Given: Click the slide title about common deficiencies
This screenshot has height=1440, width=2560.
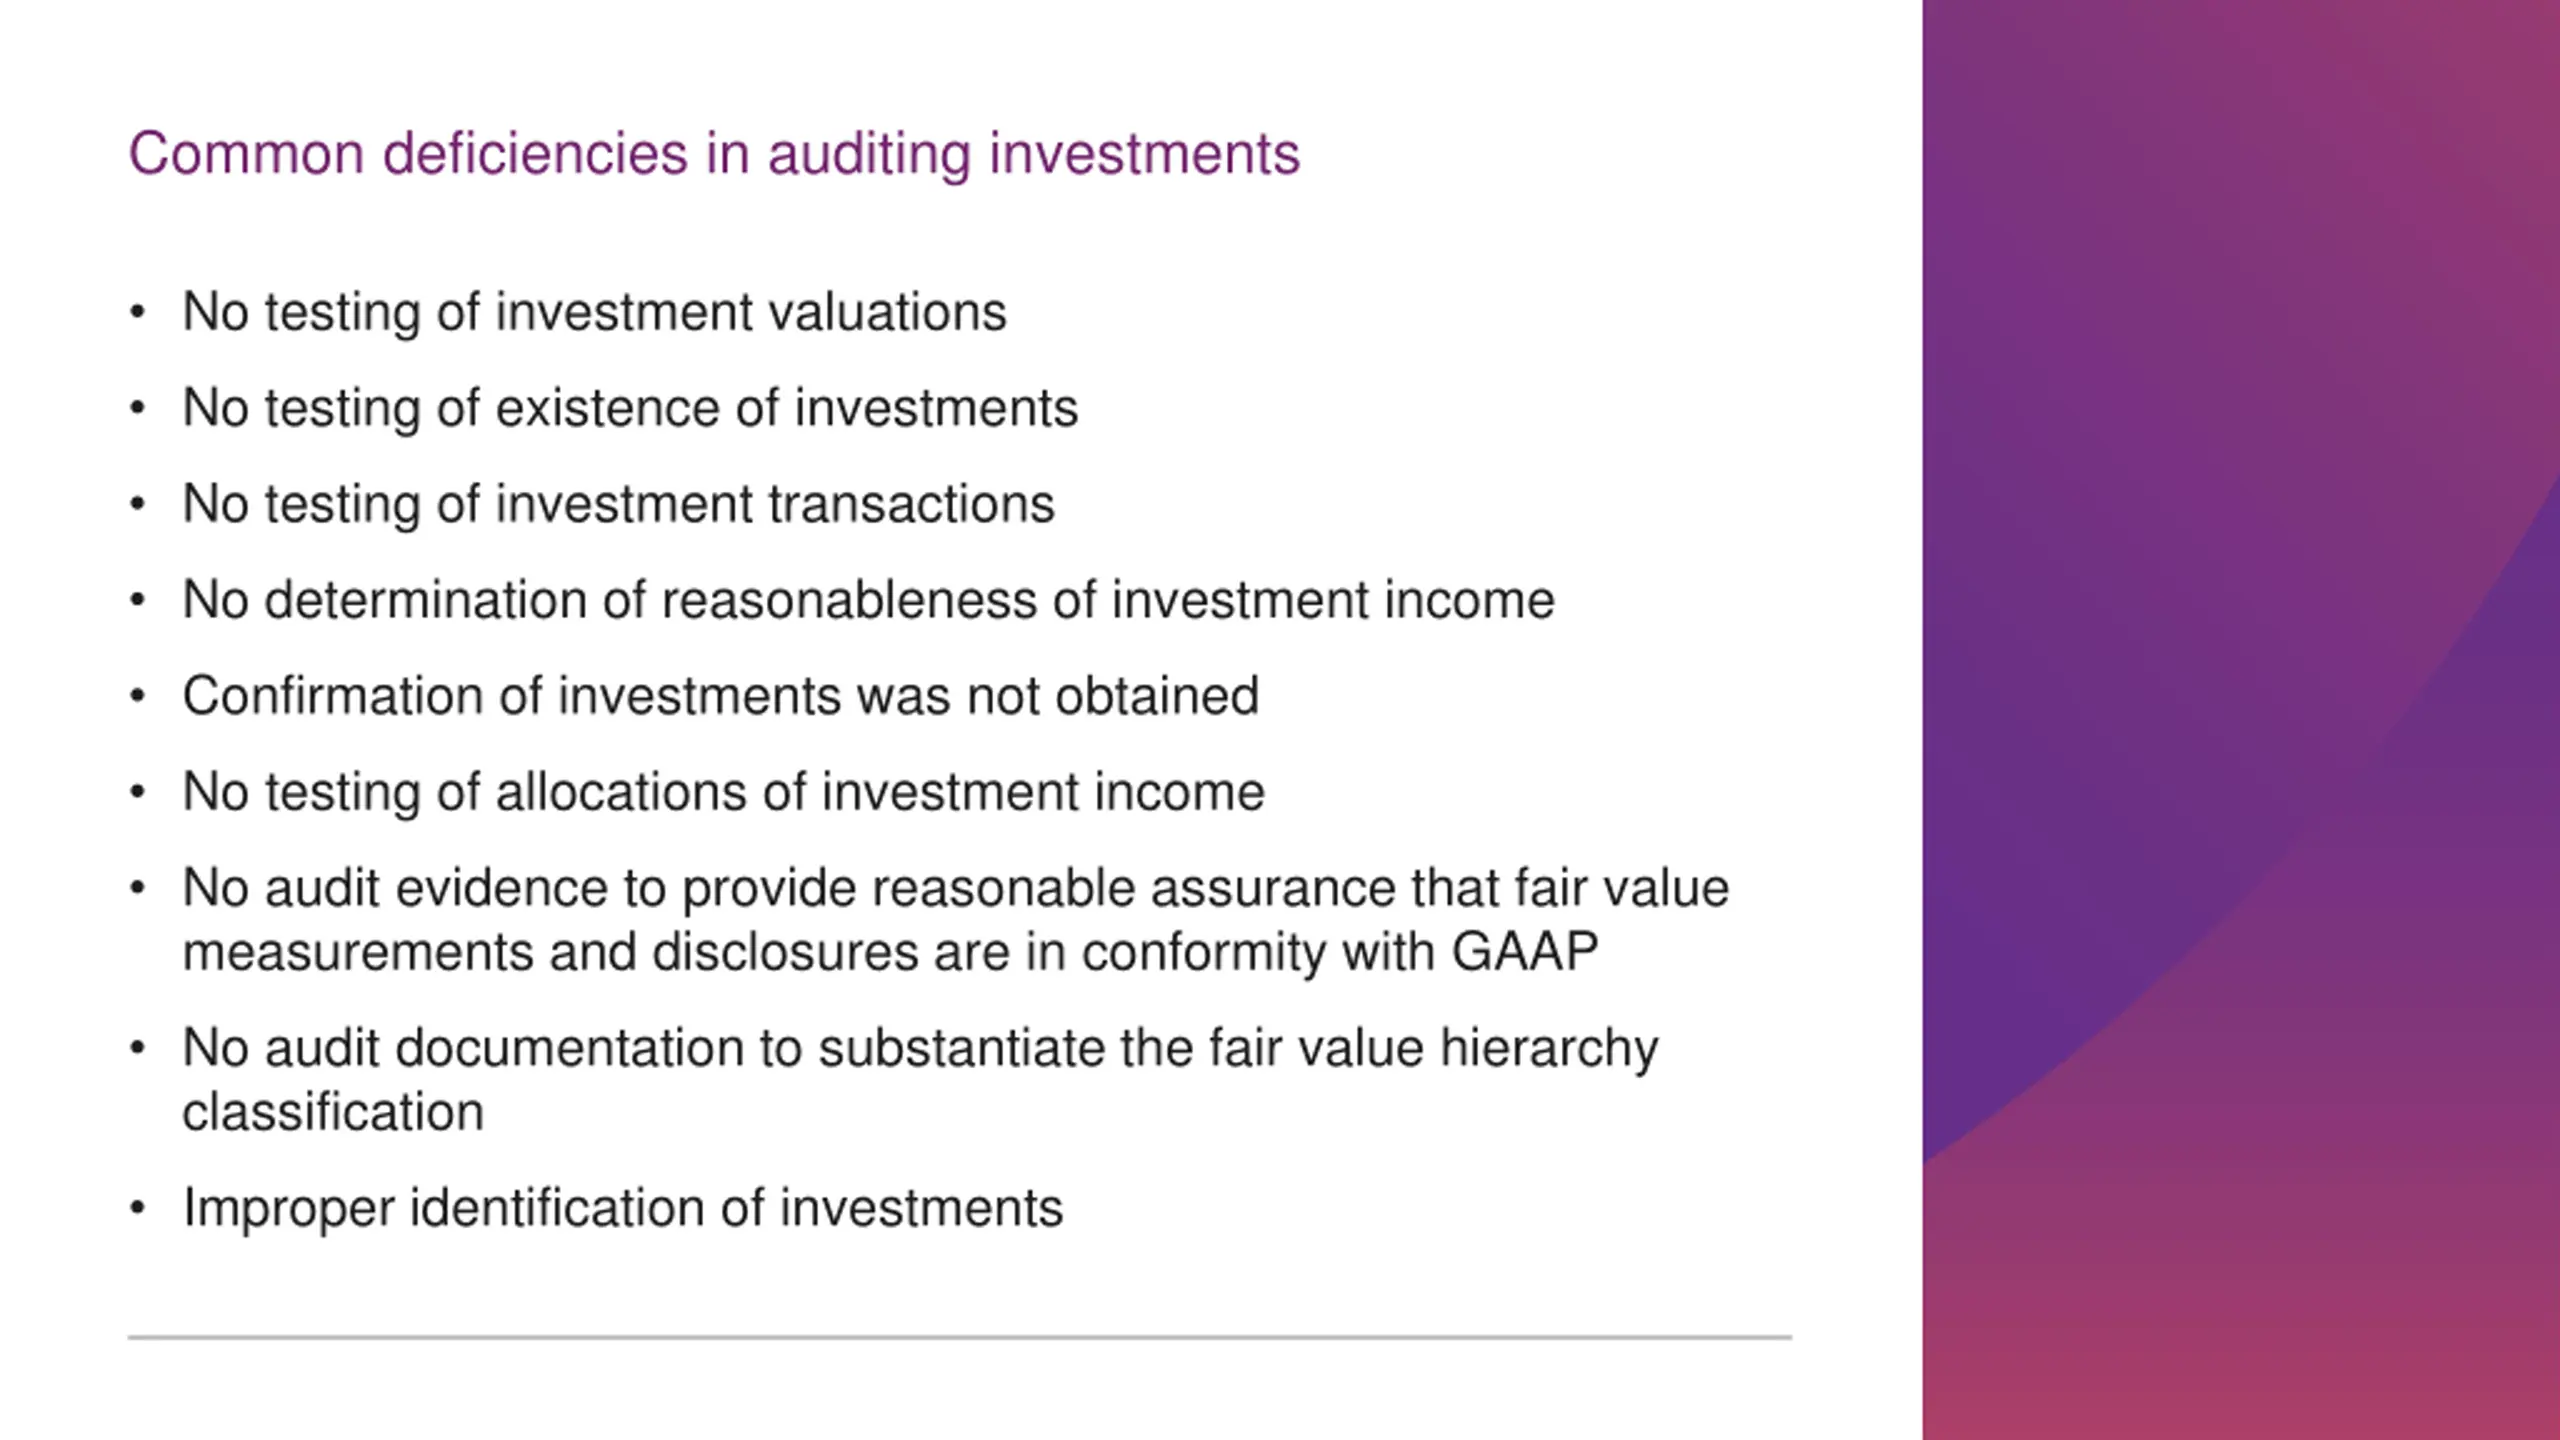Looking at the screenshot, I should [714, 155].
